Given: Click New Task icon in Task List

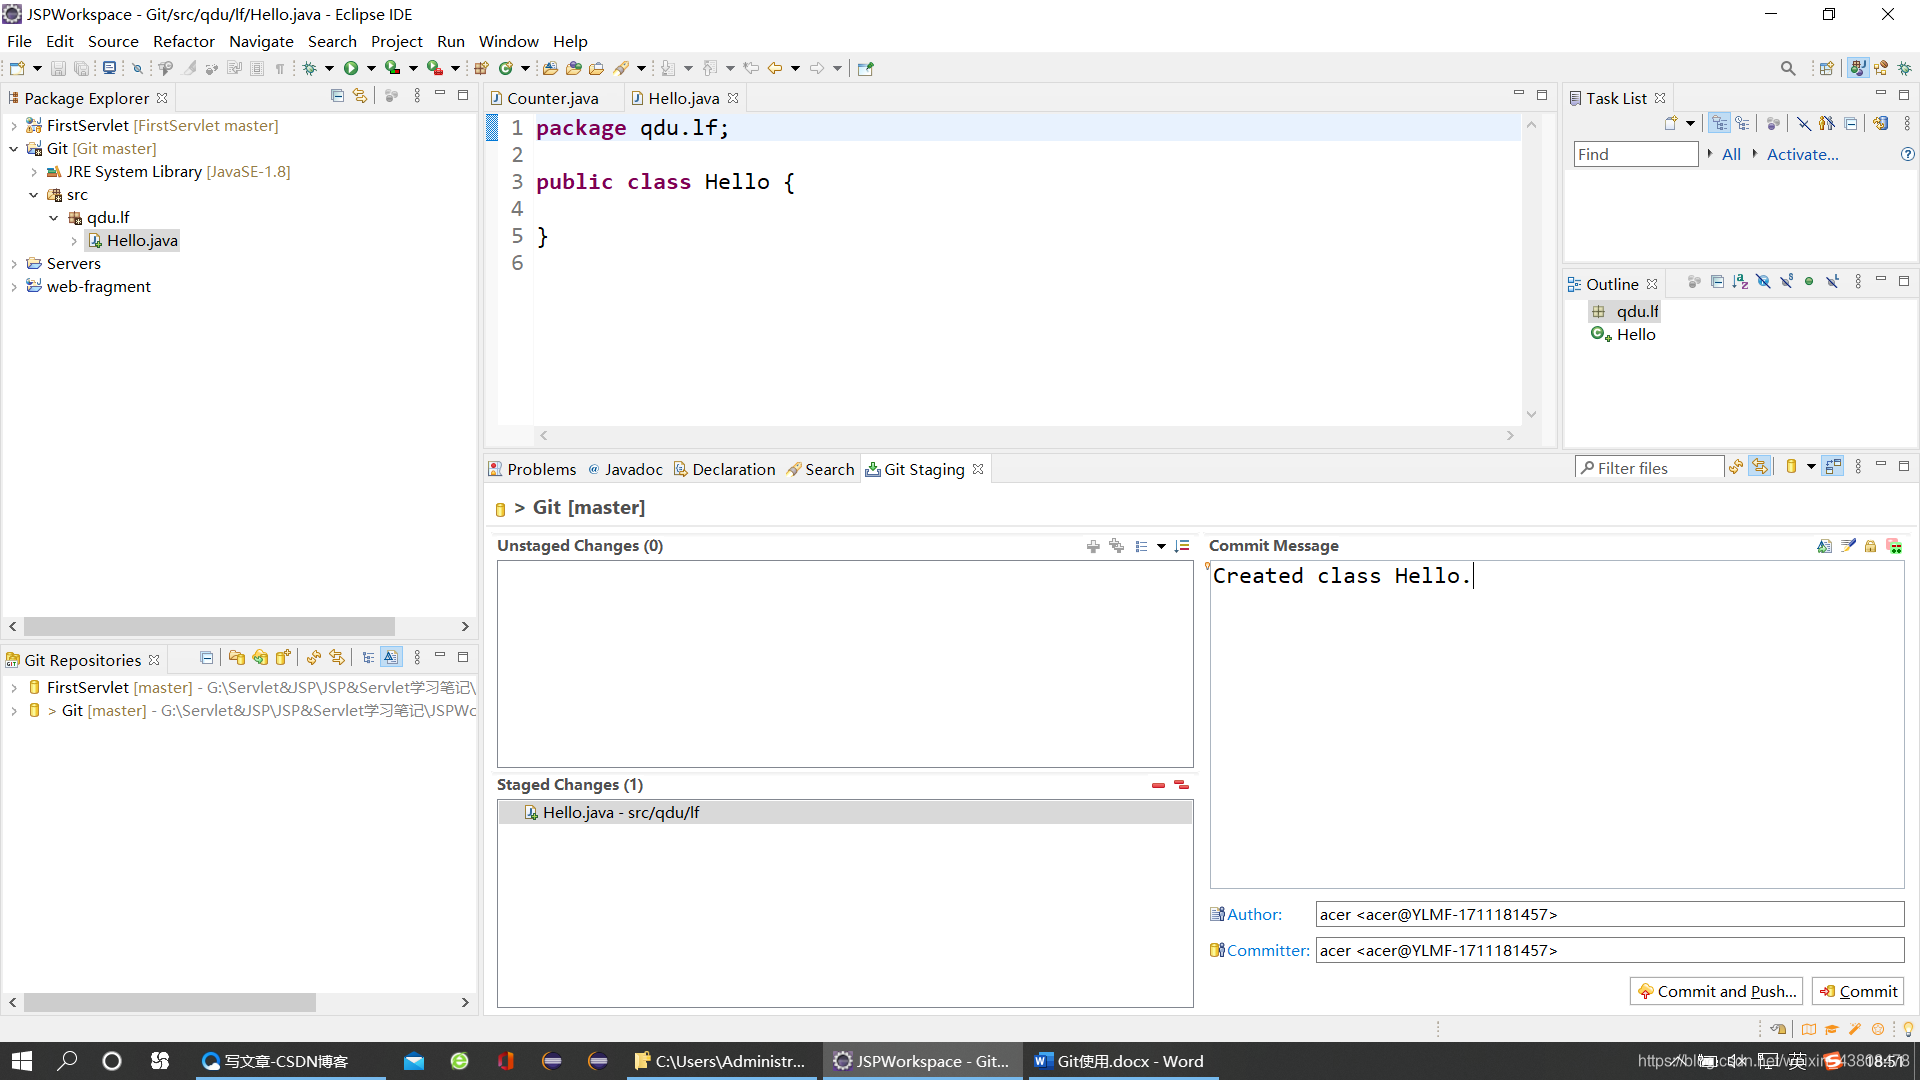Looking at the screenshot, I should pyautogui.click(x=1671, y=123).
